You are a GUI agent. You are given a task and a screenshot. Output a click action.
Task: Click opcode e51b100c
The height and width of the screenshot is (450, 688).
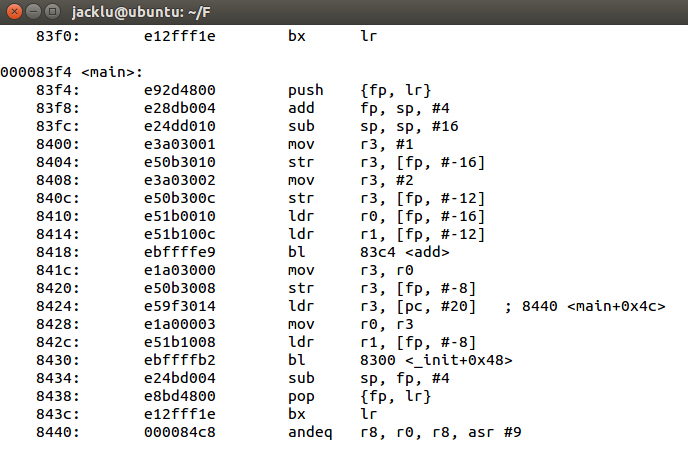pyautogui.click(x=179, y=234)
